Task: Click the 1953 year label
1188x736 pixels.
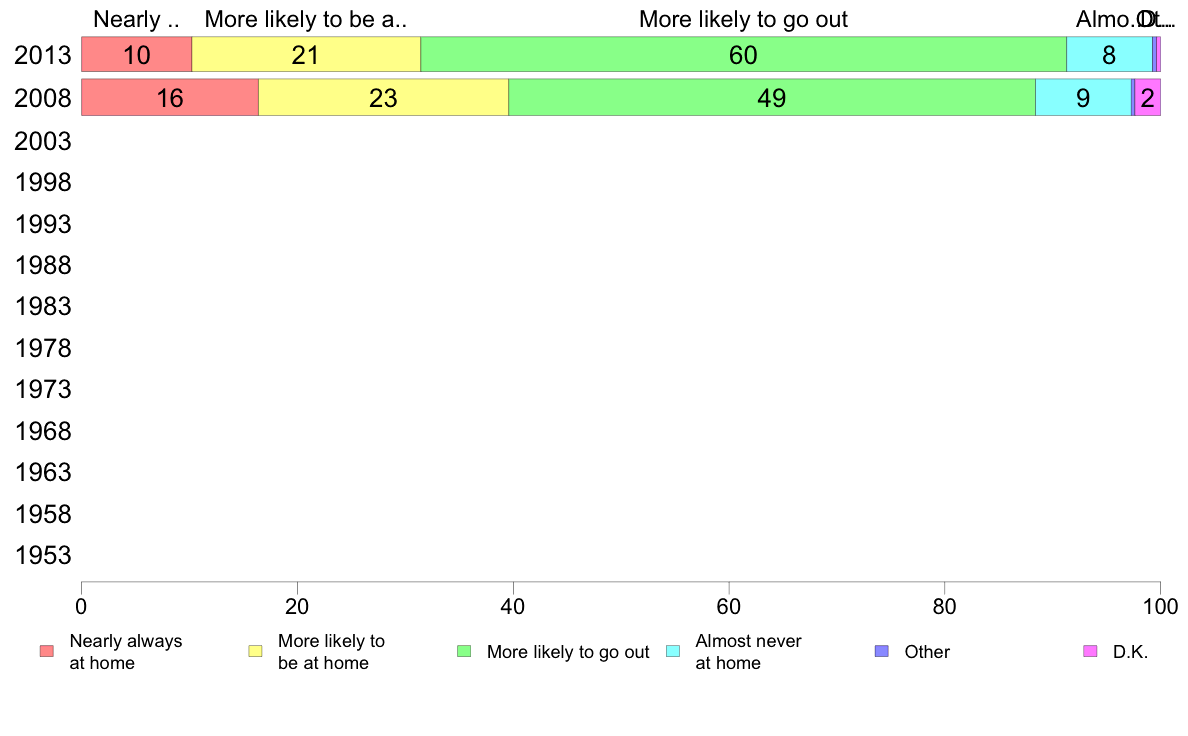Action: (x=43, y=556)
